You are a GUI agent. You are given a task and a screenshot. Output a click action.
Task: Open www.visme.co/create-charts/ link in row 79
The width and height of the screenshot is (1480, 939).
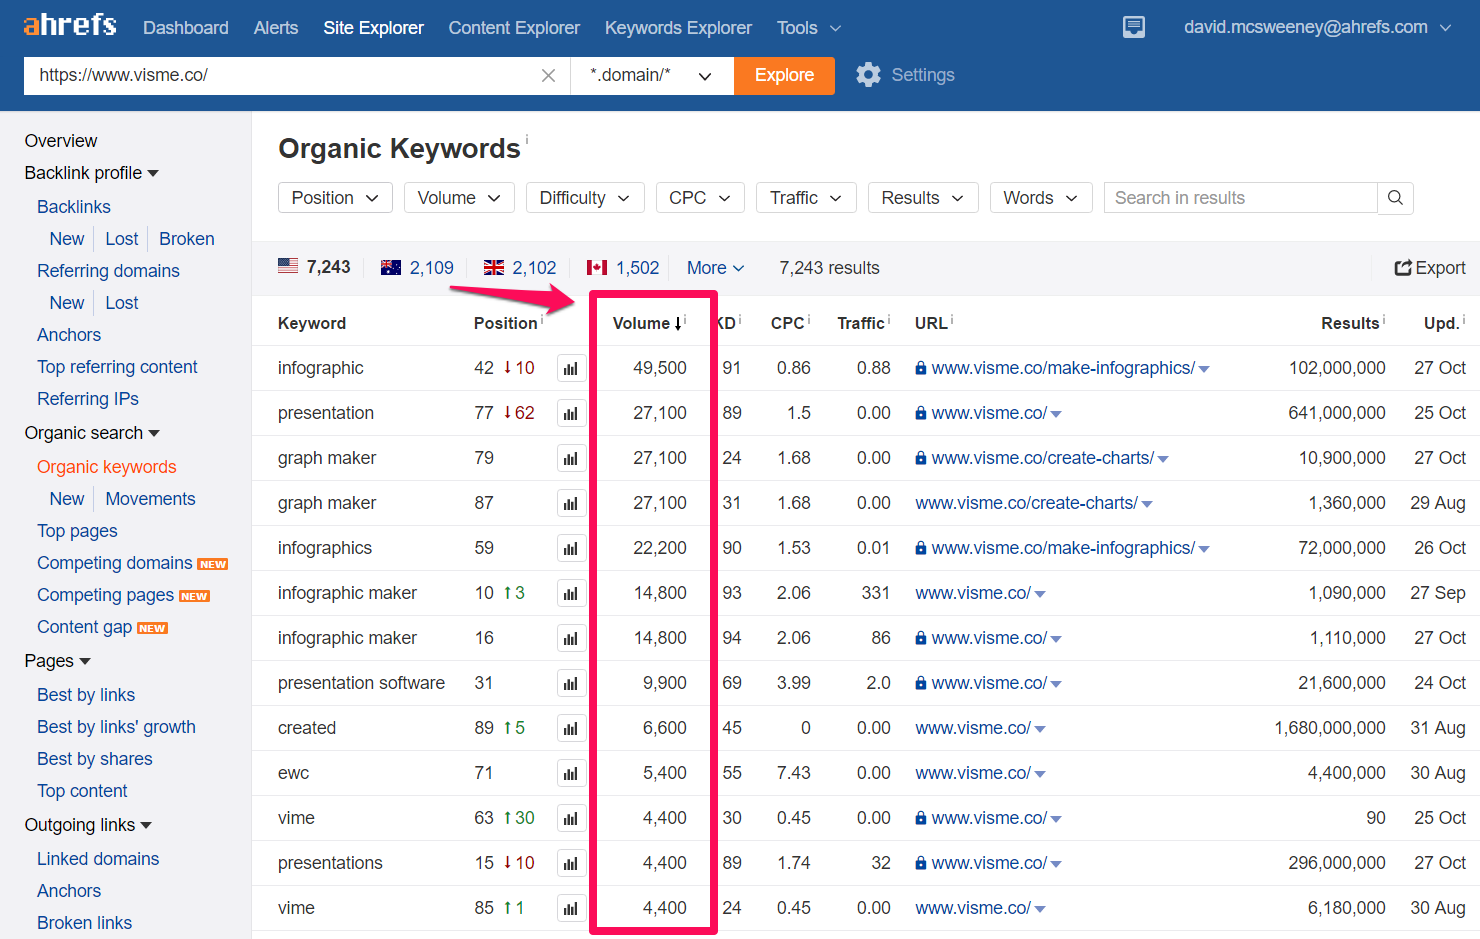click(x=1043, y=458)
